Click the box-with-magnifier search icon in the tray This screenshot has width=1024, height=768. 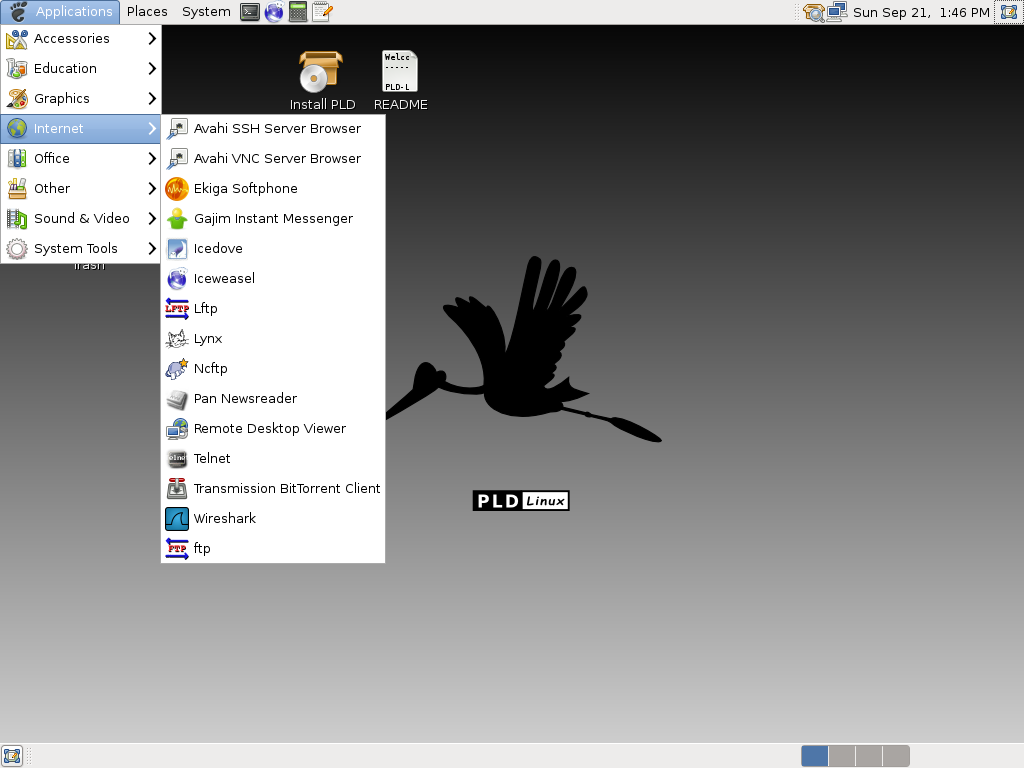pyautogui.click(x=814, y=12)
